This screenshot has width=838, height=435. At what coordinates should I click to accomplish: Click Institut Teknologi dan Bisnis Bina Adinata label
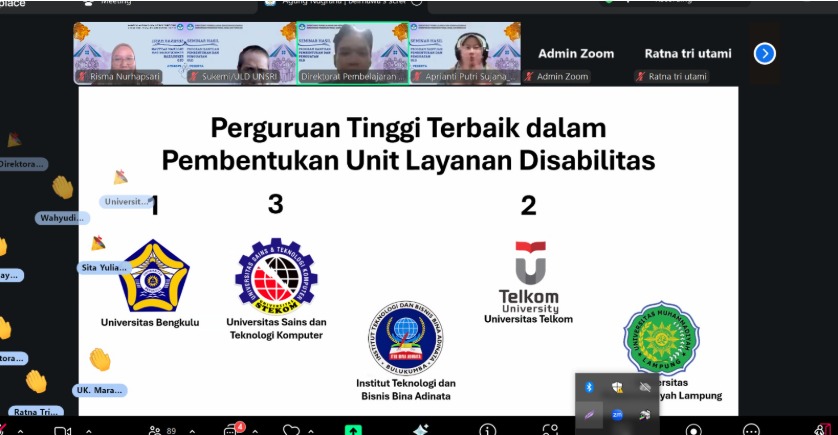click(x=406, y=390)
